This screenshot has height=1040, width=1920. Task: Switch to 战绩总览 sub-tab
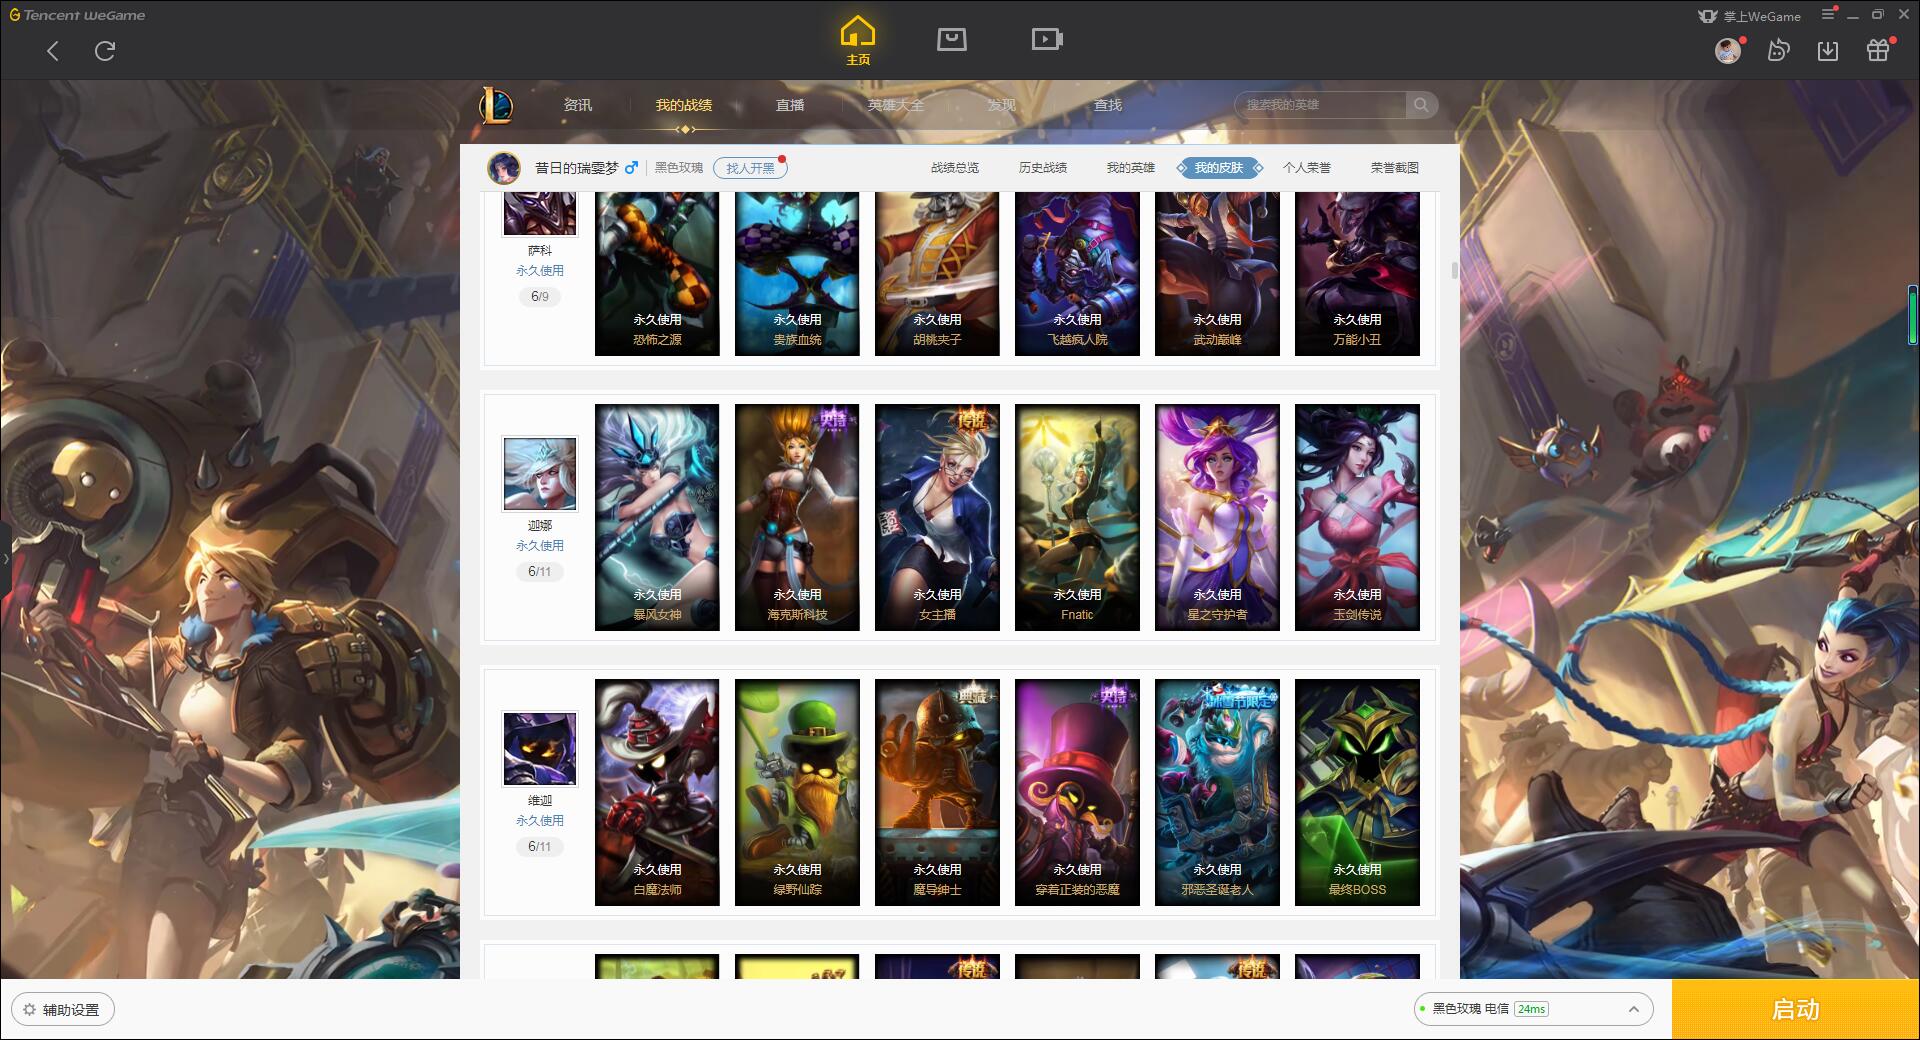coord(955,168)
